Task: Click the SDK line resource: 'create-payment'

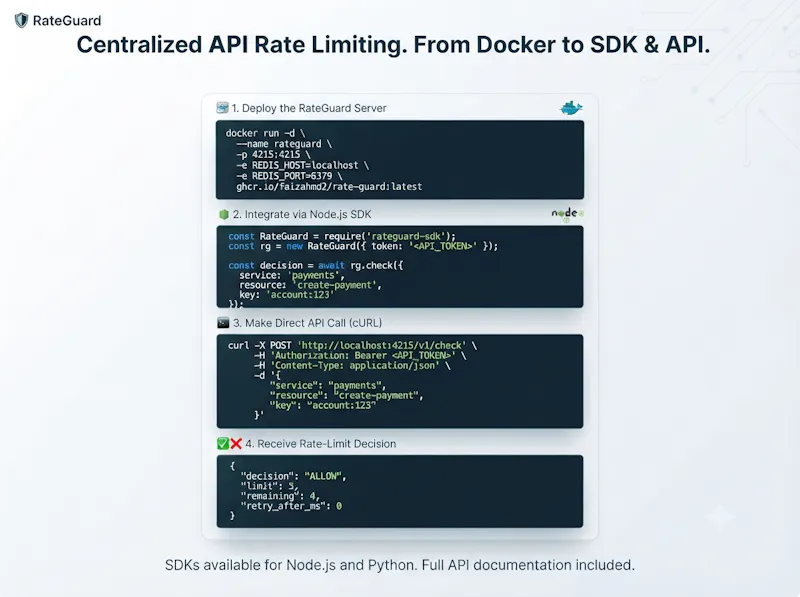Action: [310, 285]
